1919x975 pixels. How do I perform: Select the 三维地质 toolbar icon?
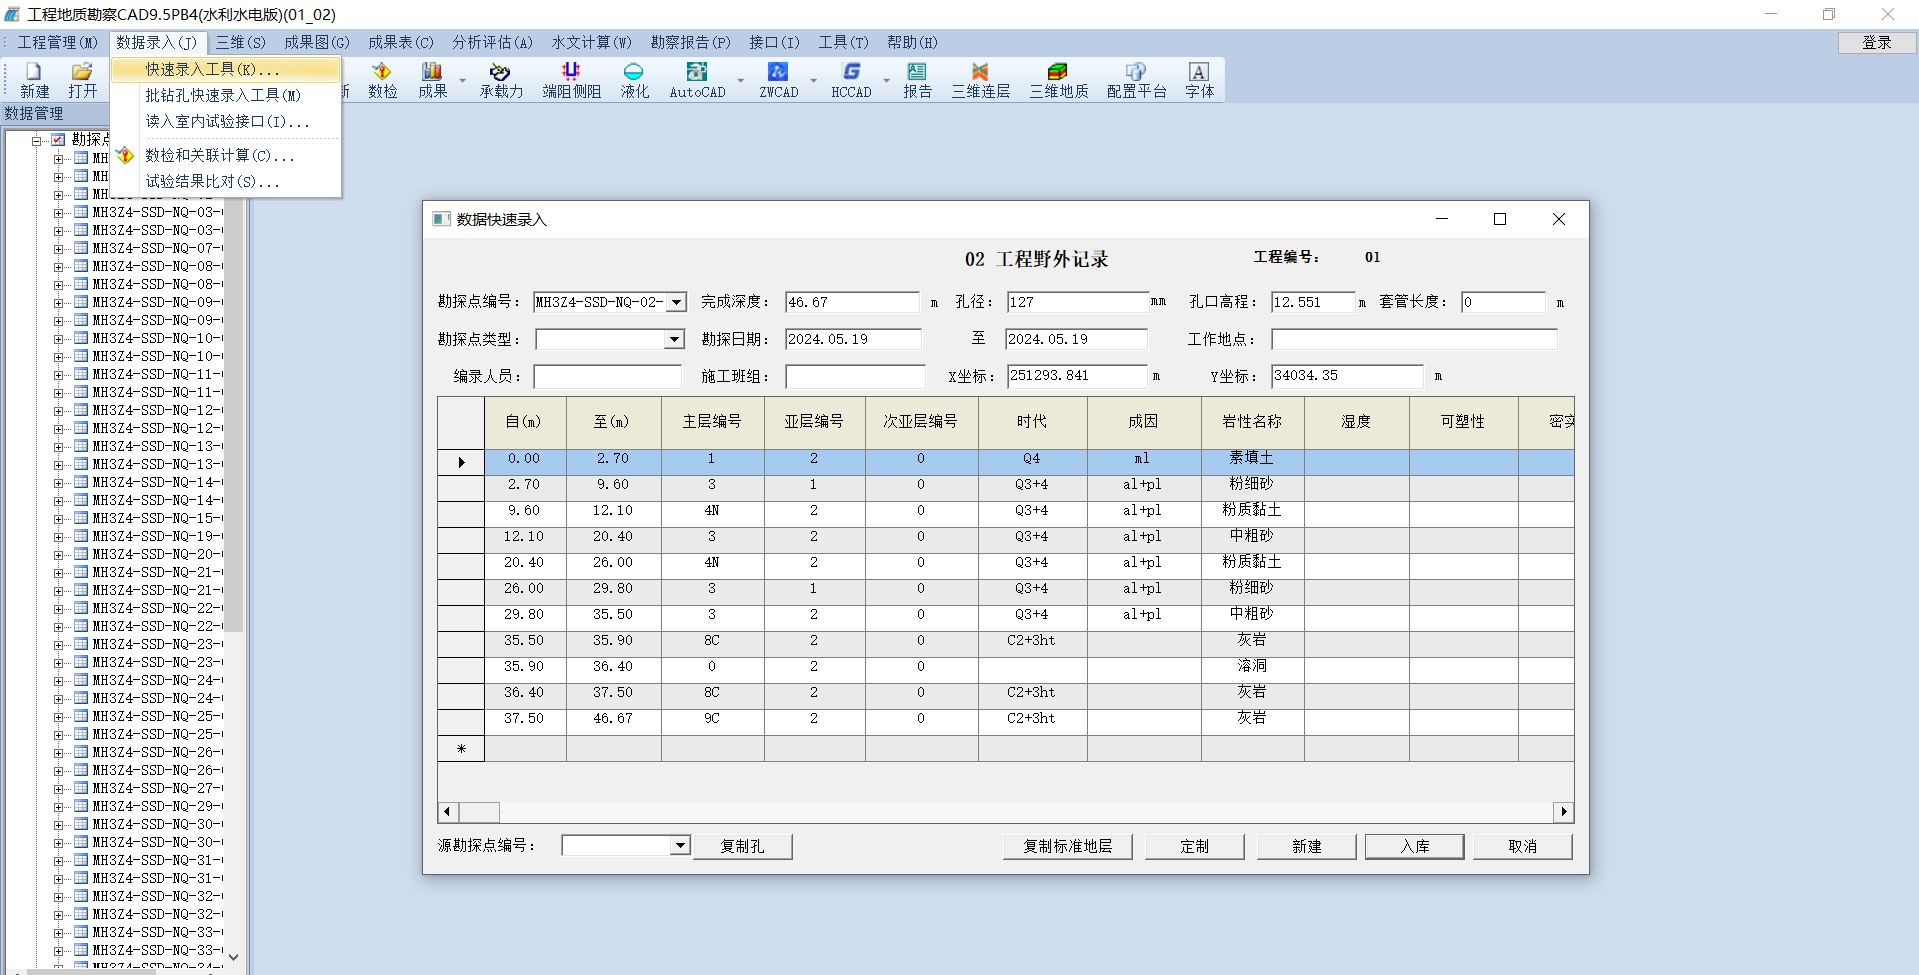tap(1058, 80)
